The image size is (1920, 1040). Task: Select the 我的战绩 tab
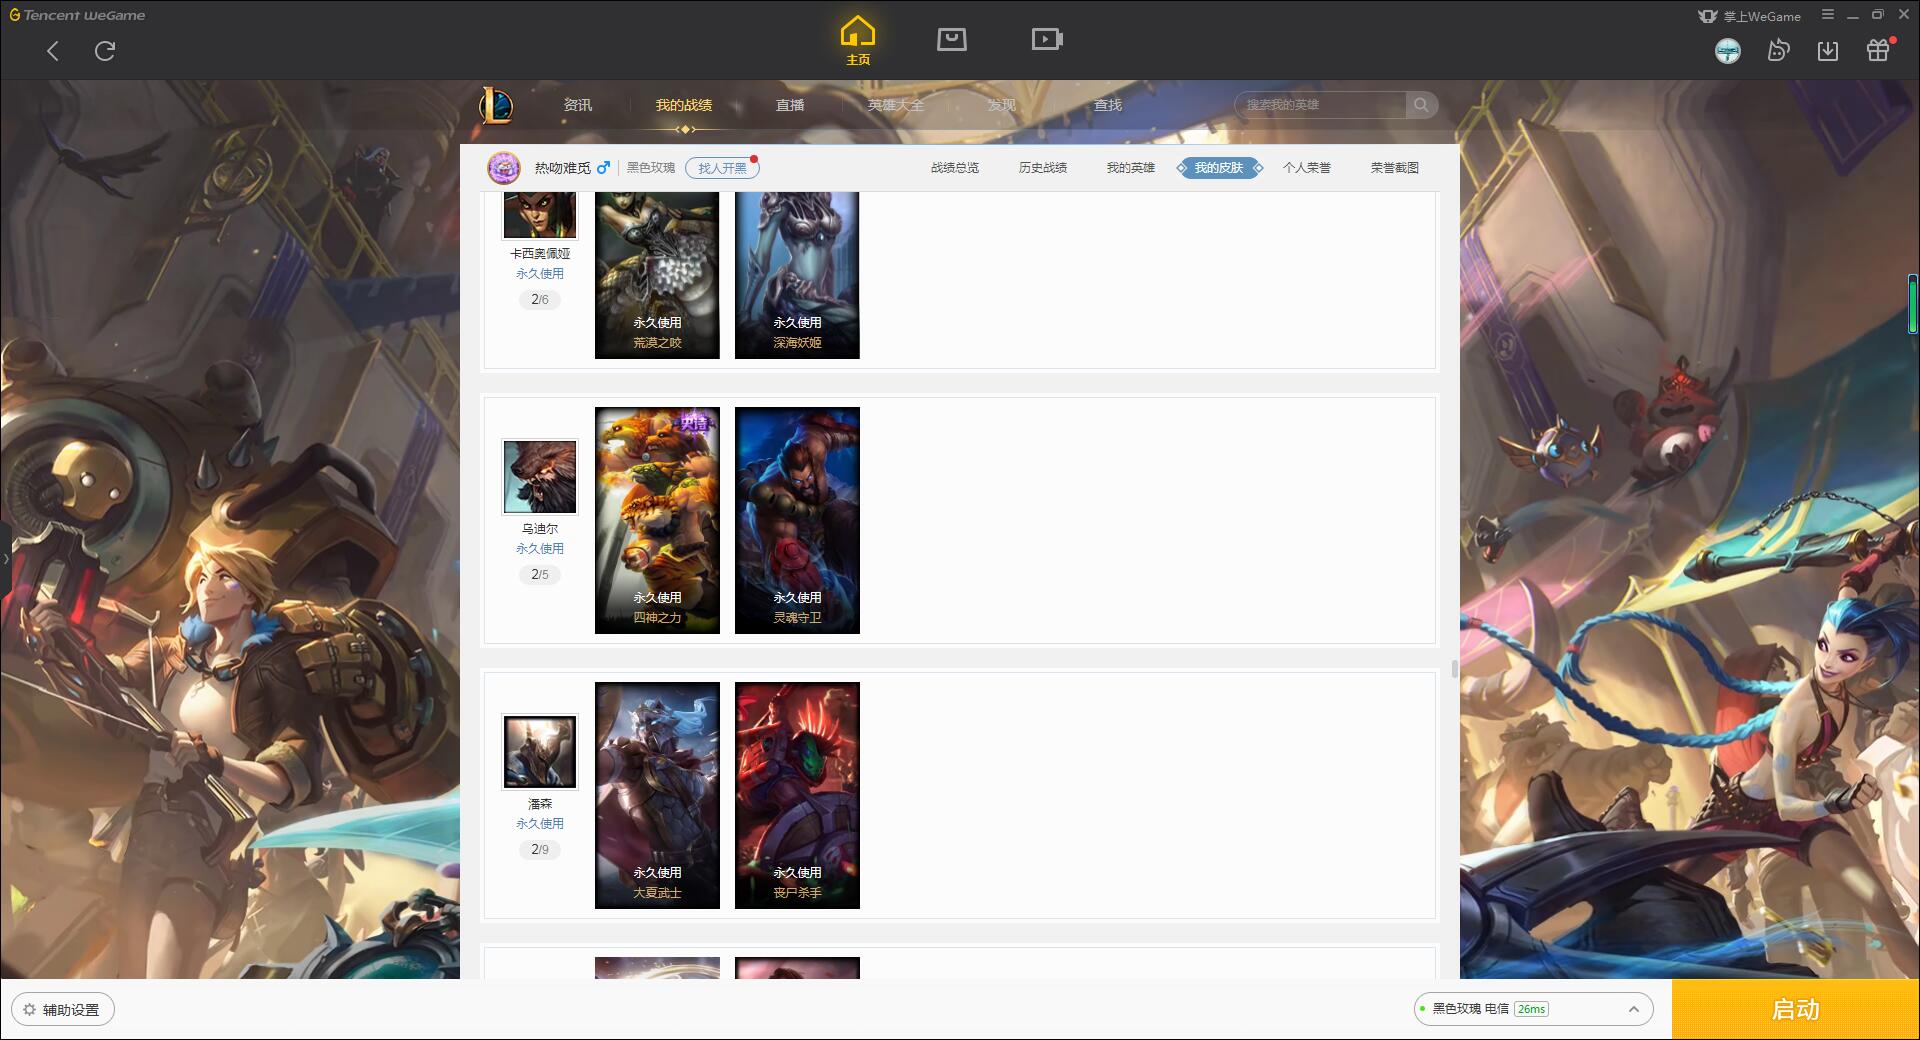point(684,105)
